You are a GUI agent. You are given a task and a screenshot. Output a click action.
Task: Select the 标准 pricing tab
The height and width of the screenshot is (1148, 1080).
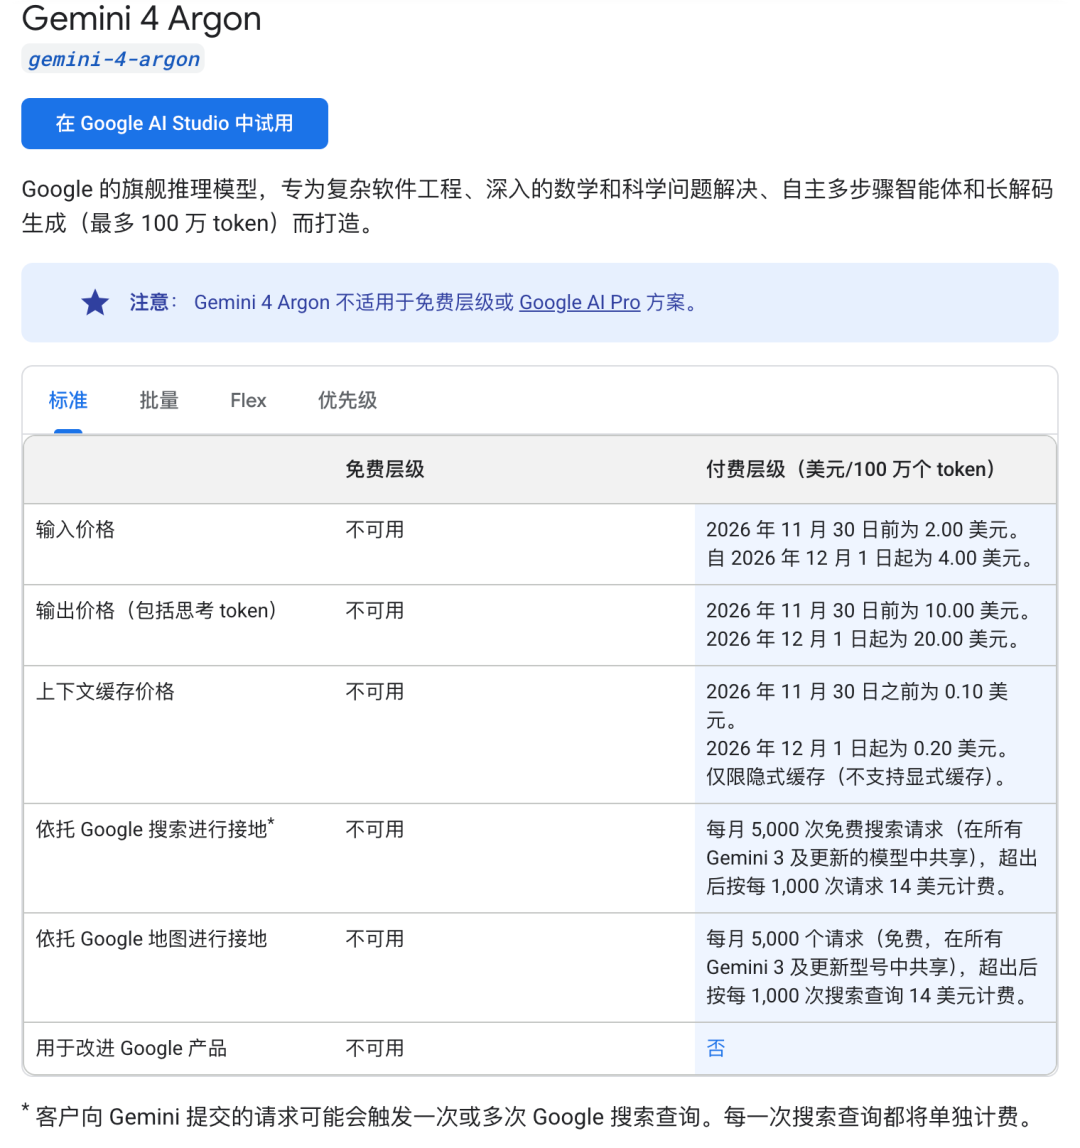click(x=68, y=400)
